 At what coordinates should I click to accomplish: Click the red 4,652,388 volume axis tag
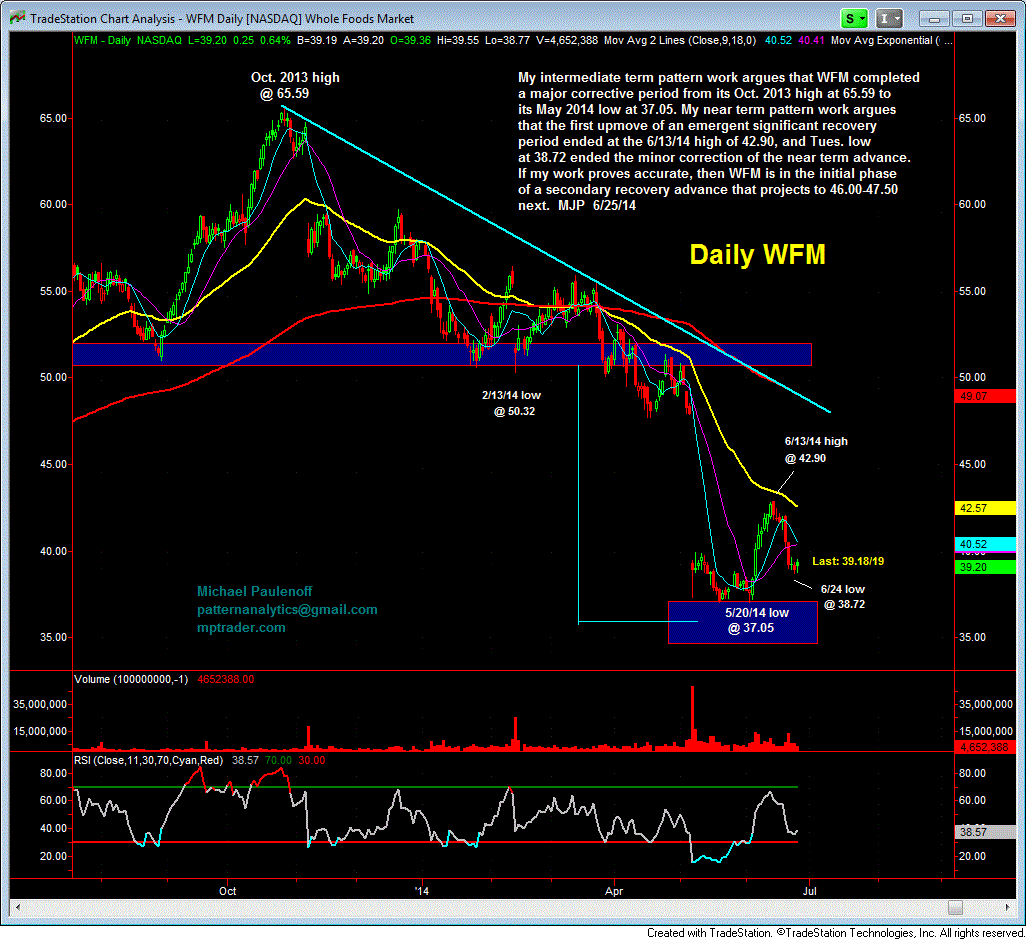pyautogui.click(x=985, y=747)
